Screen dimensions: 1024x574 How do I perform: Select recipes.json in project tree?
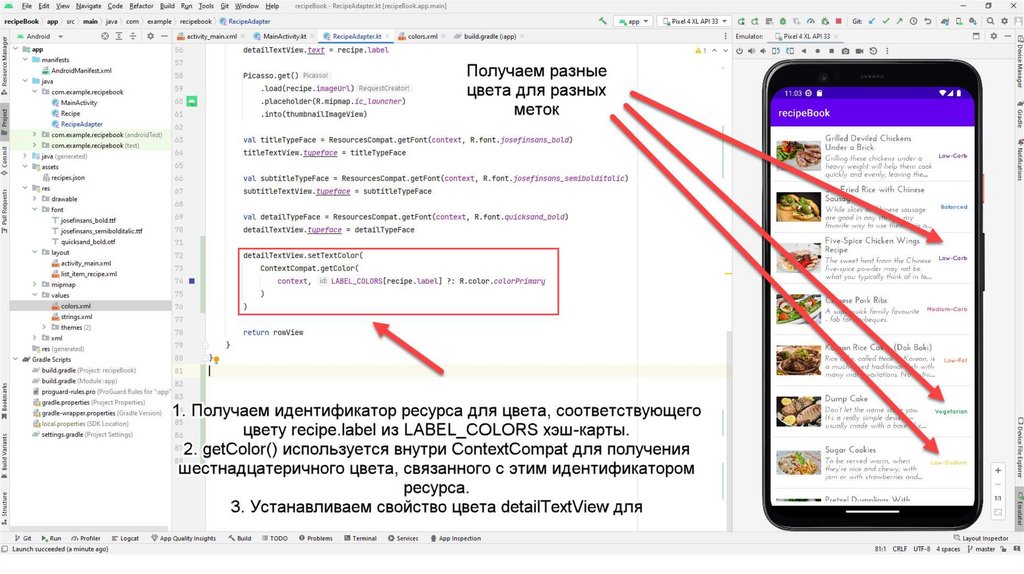[68, 178]
